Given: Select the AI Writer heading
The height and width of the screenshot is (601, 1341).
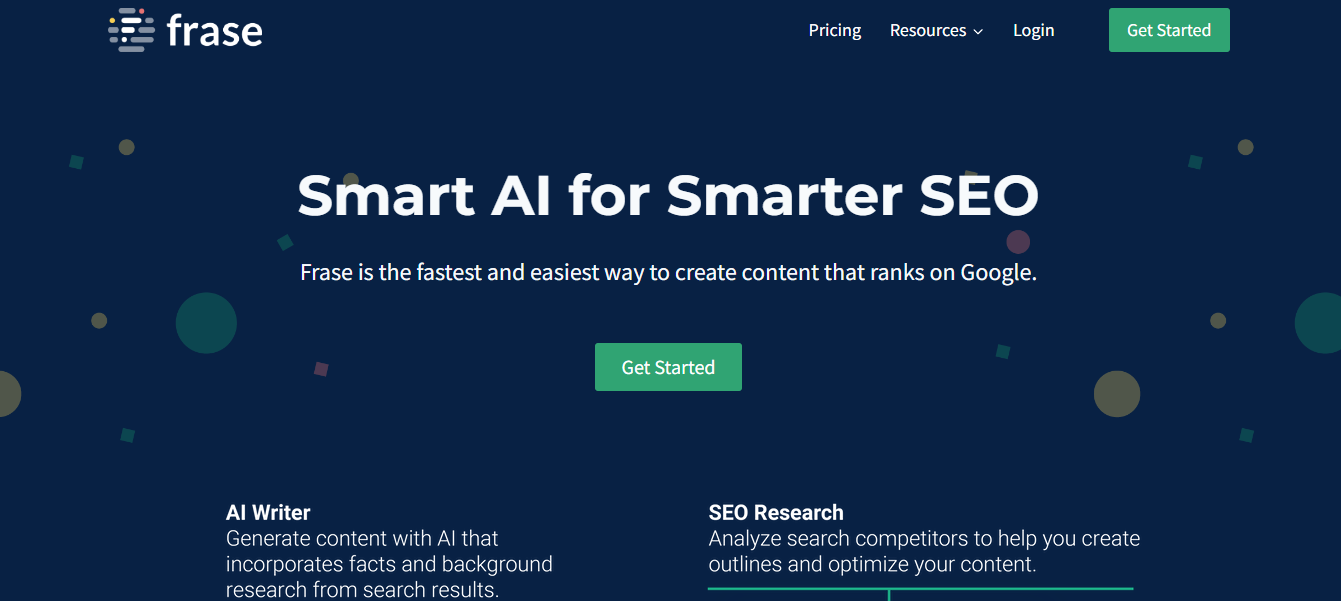Looking at the screenshot, I should pos(268,513).
